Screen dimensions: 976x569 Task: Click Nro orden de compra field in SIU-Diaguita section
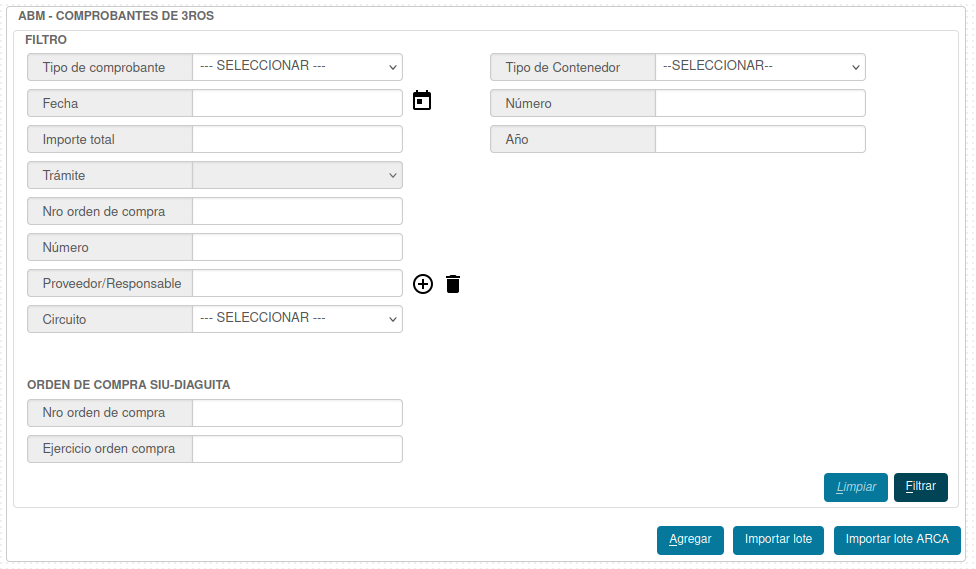click(x=297, y=413)
